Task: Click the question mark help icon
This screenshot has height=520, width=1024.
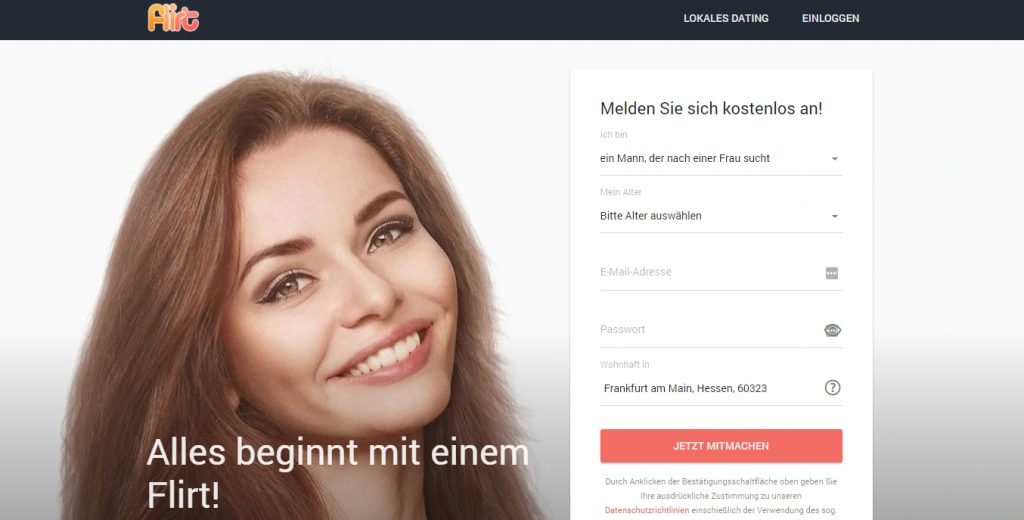Action: pyautogui.click(x=832, y=387)
